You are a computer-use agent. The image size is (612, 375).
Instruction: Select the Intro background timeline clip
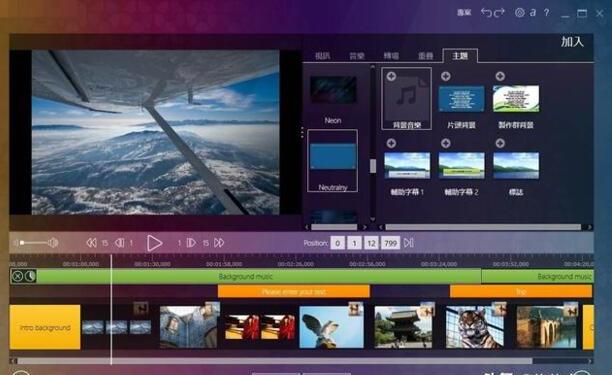pyautogui.click(x=45, y=327)
